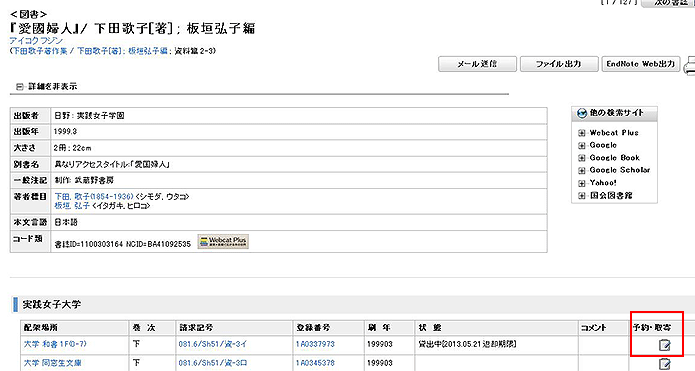Click the publication year value 1999.3
This screenshot has width=695, height=371.
pos(65,132)
